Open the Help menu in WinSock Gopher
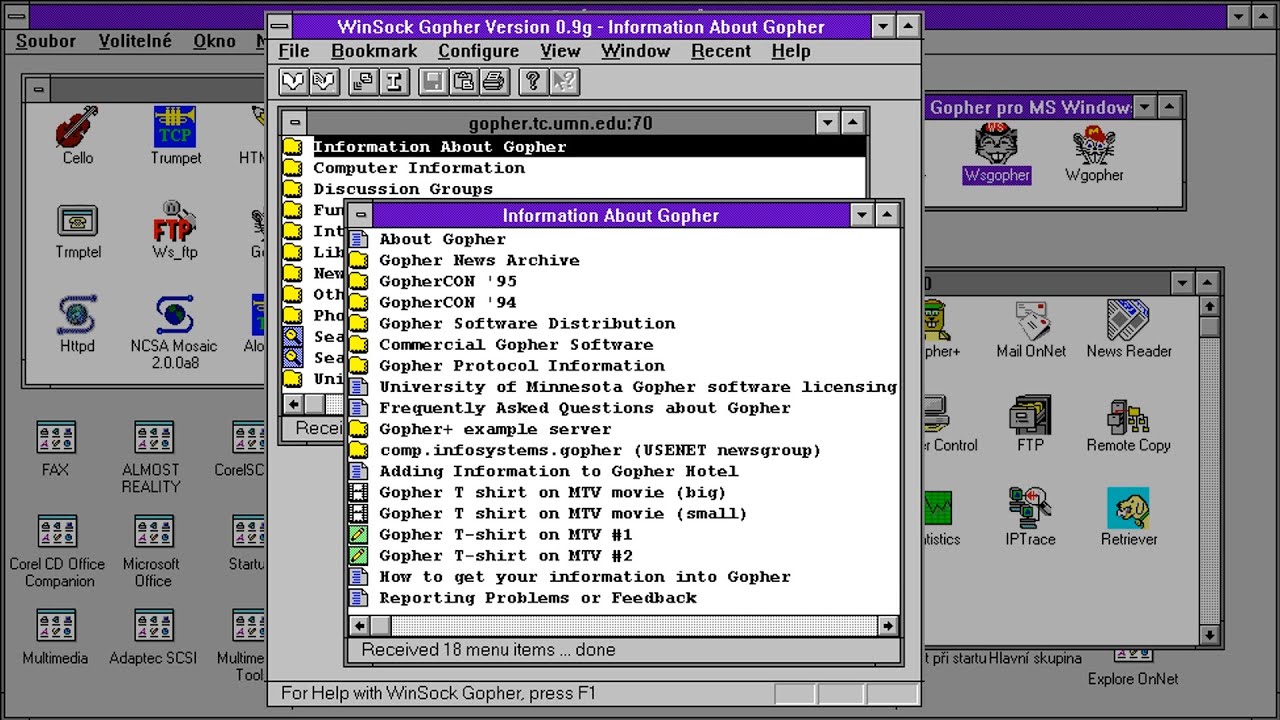The height and width of the screenshot is (720, 1280). (790, 51)
